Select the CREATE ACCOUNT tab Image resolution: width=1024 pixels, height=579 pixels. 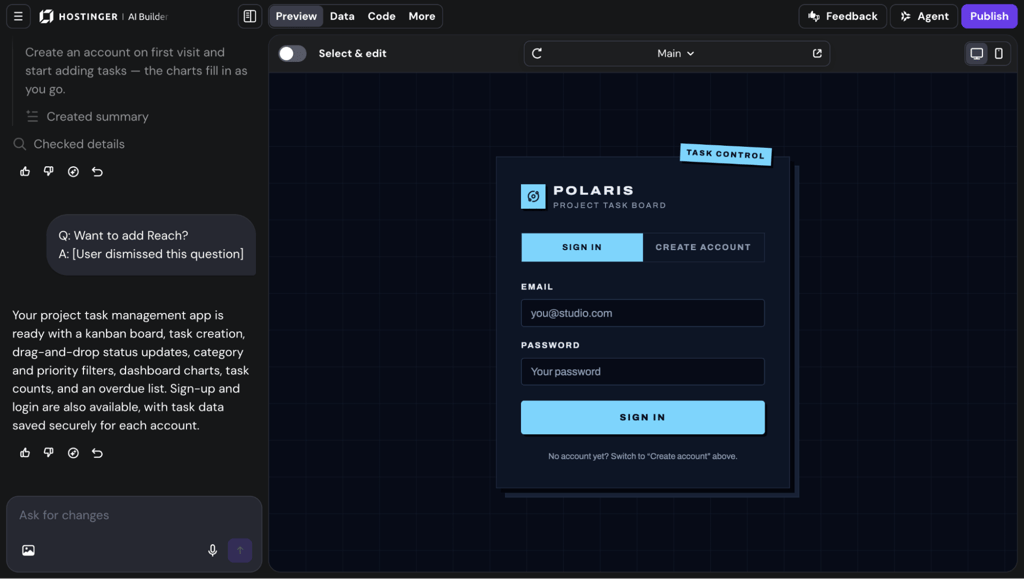[x=703, y=247]
